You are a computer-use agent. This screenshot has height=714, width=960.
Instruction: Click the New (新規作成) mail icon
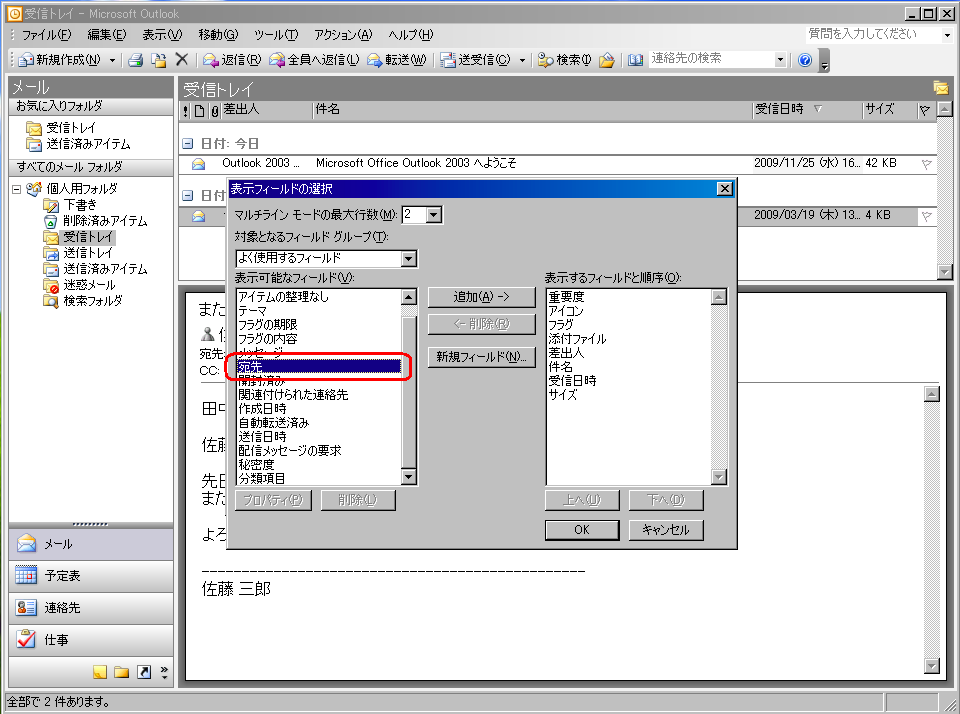click(x=26, y=59)
